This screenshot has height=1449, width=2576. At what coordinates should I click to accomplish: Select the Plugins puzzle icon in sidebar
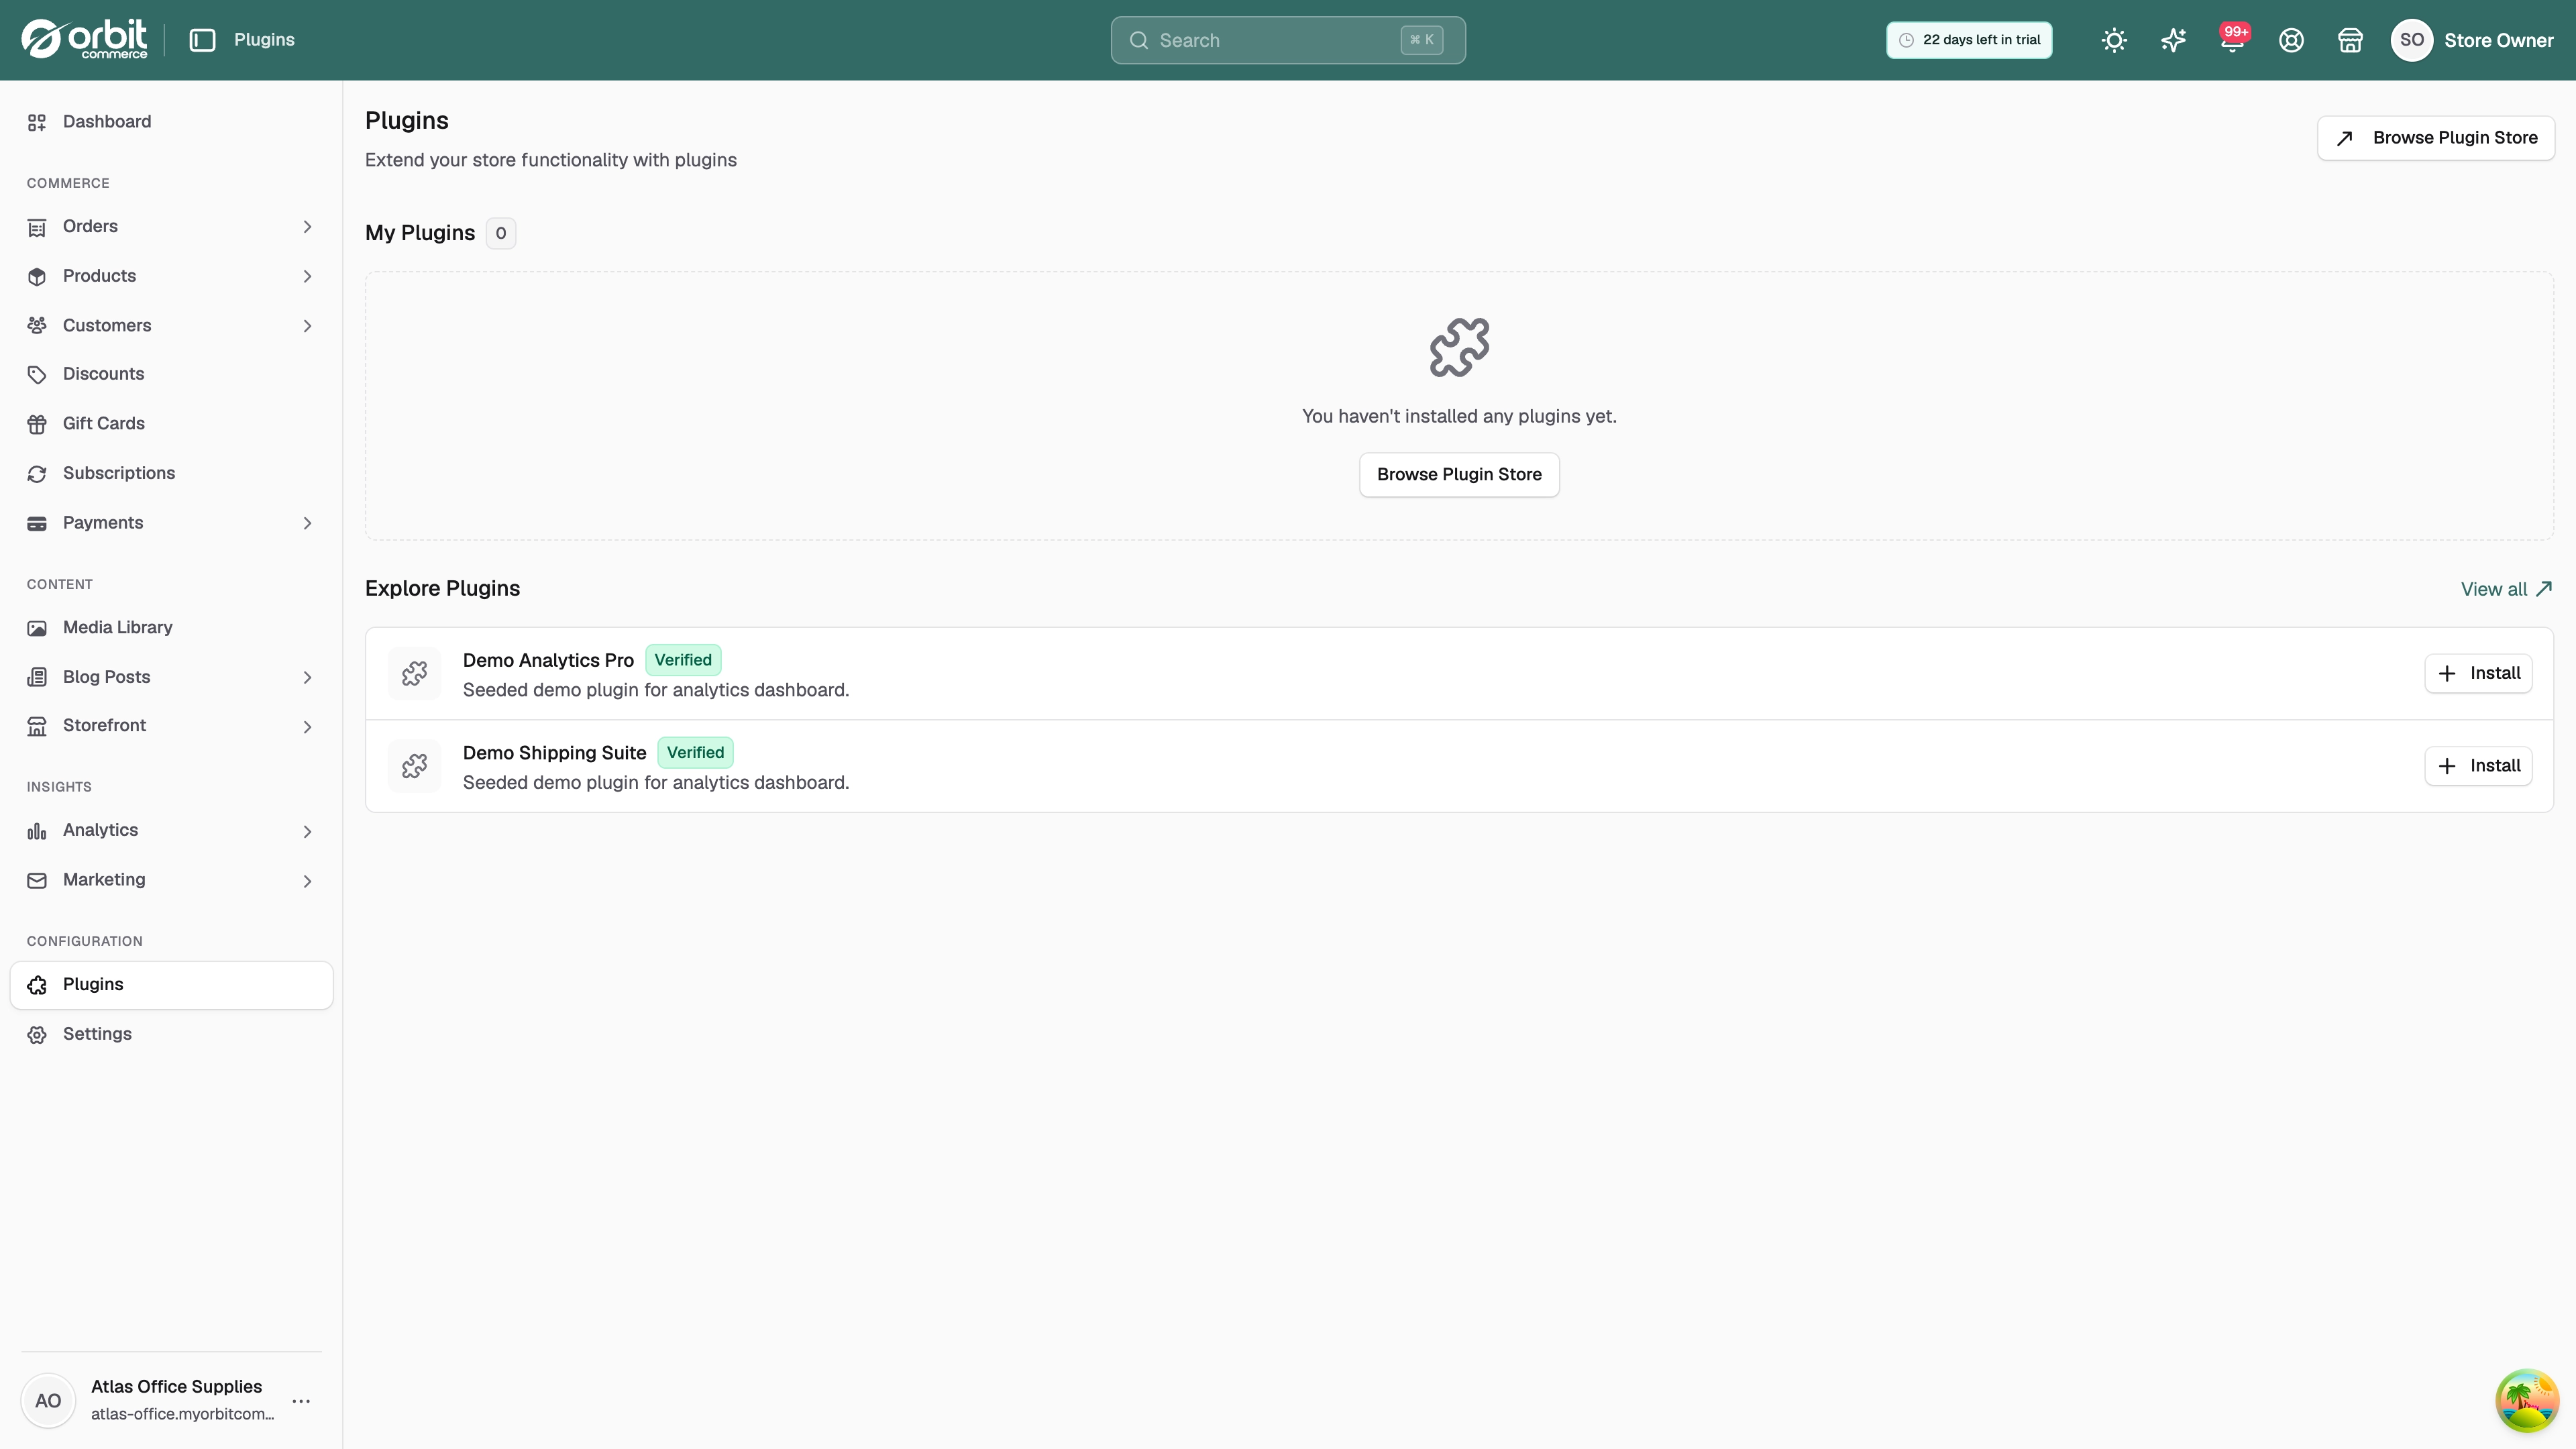[x=37, y=985]
